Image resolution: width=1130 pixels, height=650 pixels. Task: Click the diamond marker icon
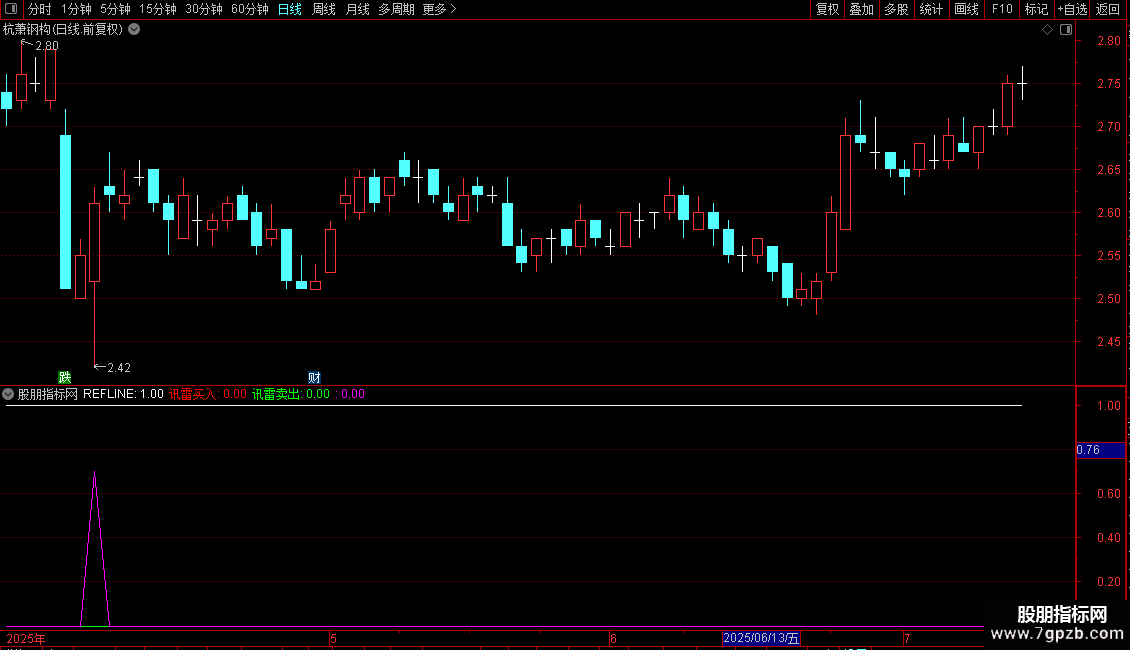click(1048, 30)
